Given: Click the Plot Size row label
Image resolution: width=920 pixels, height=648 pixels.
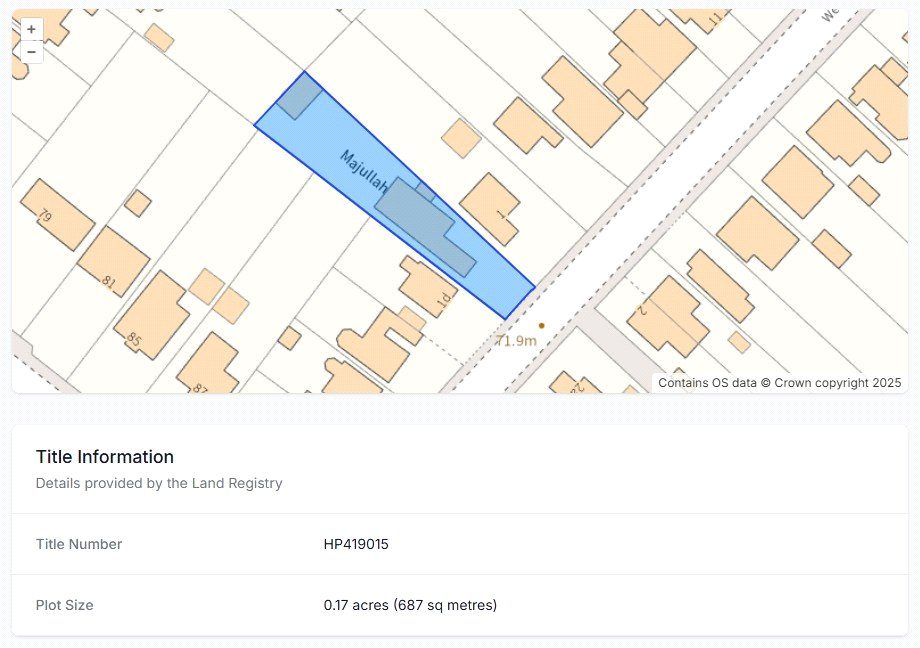Looking at the screenshot, I should click(65, 605).
